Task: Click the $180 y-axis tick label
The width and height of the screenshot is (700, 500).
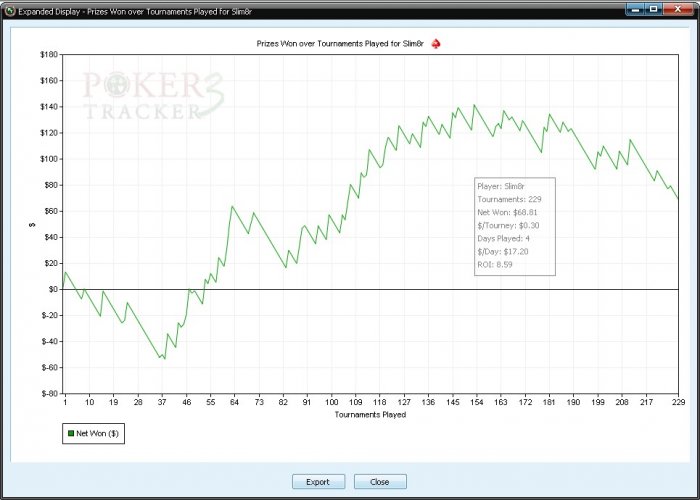Action: (49, 54)
